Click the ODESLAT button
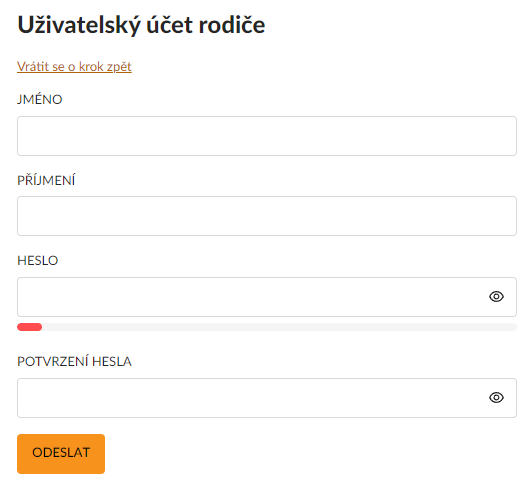This screenshot has height=486, width=524. click(x=61, y=454)
